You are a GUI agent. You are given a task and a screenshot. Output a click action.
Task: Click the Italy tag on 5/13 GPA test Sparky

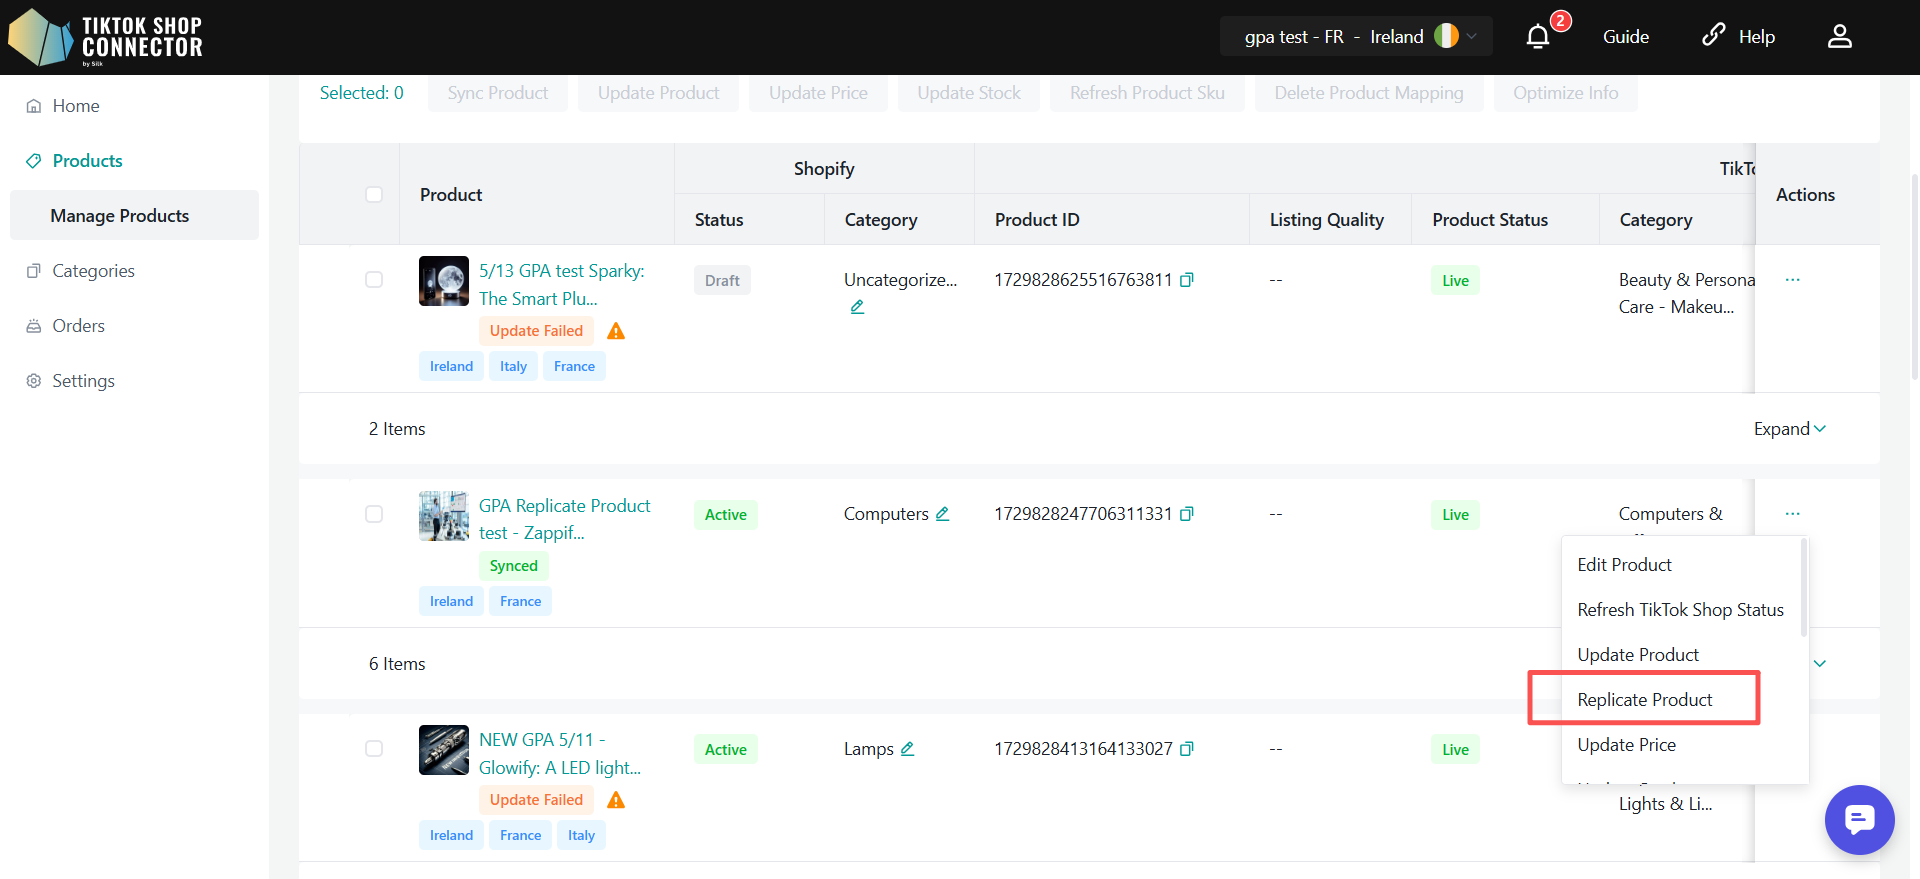click(513, 366)
